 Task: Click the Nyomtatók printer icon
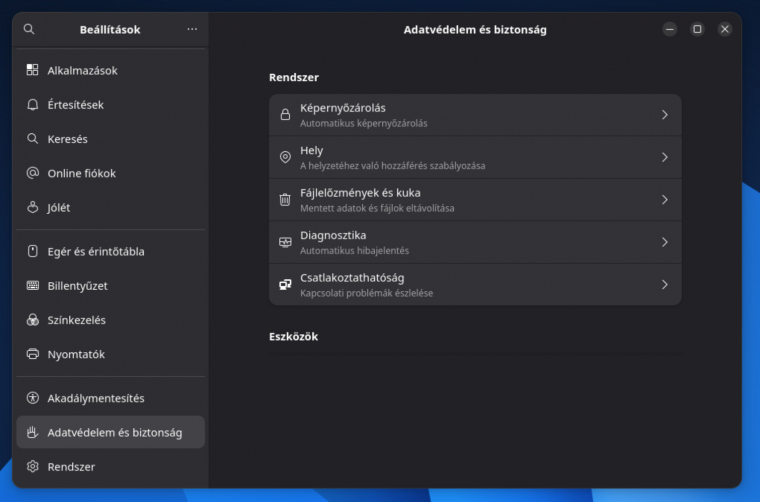tap(32, 354)
